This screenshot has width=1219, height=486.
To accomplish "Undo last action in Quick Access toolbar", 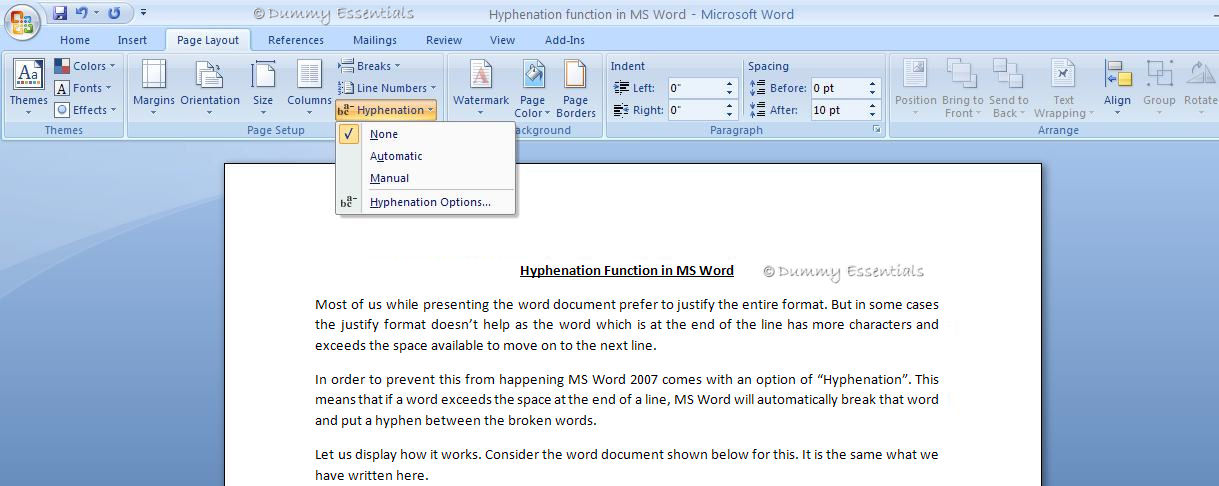I will 82,14.
